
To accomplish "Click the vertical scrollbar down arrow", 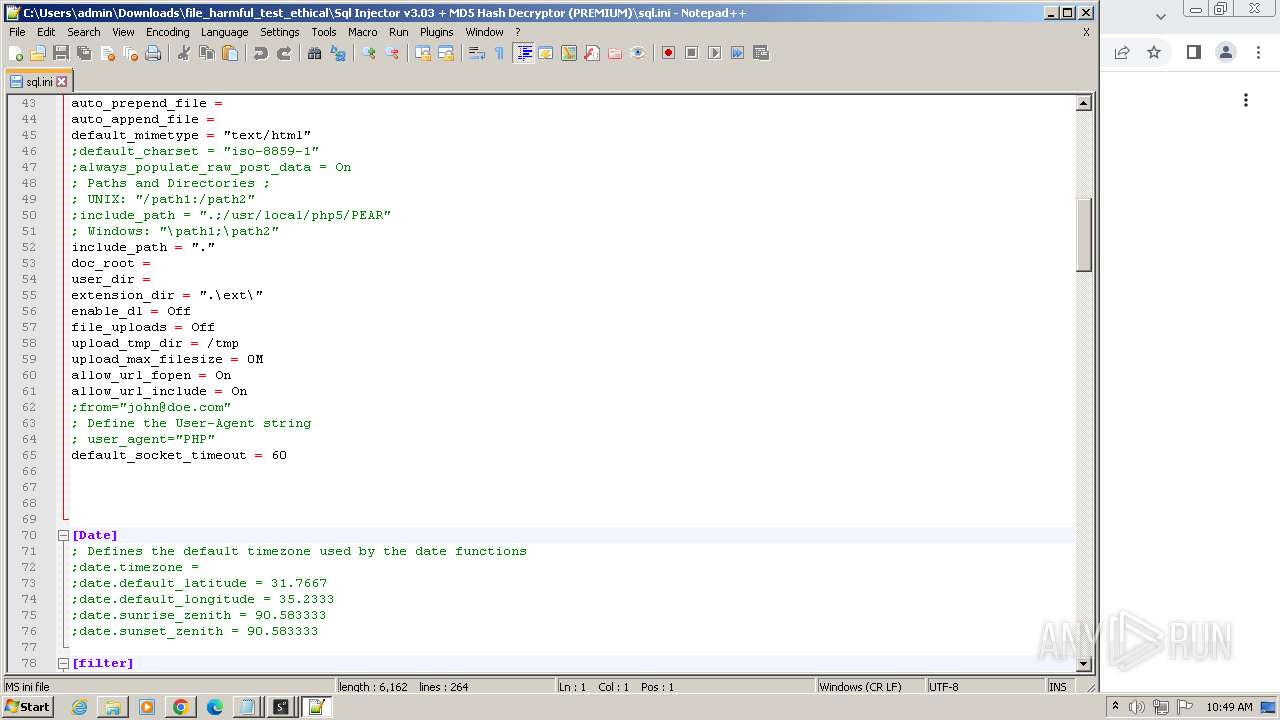I will click(x=1083, y=664).
